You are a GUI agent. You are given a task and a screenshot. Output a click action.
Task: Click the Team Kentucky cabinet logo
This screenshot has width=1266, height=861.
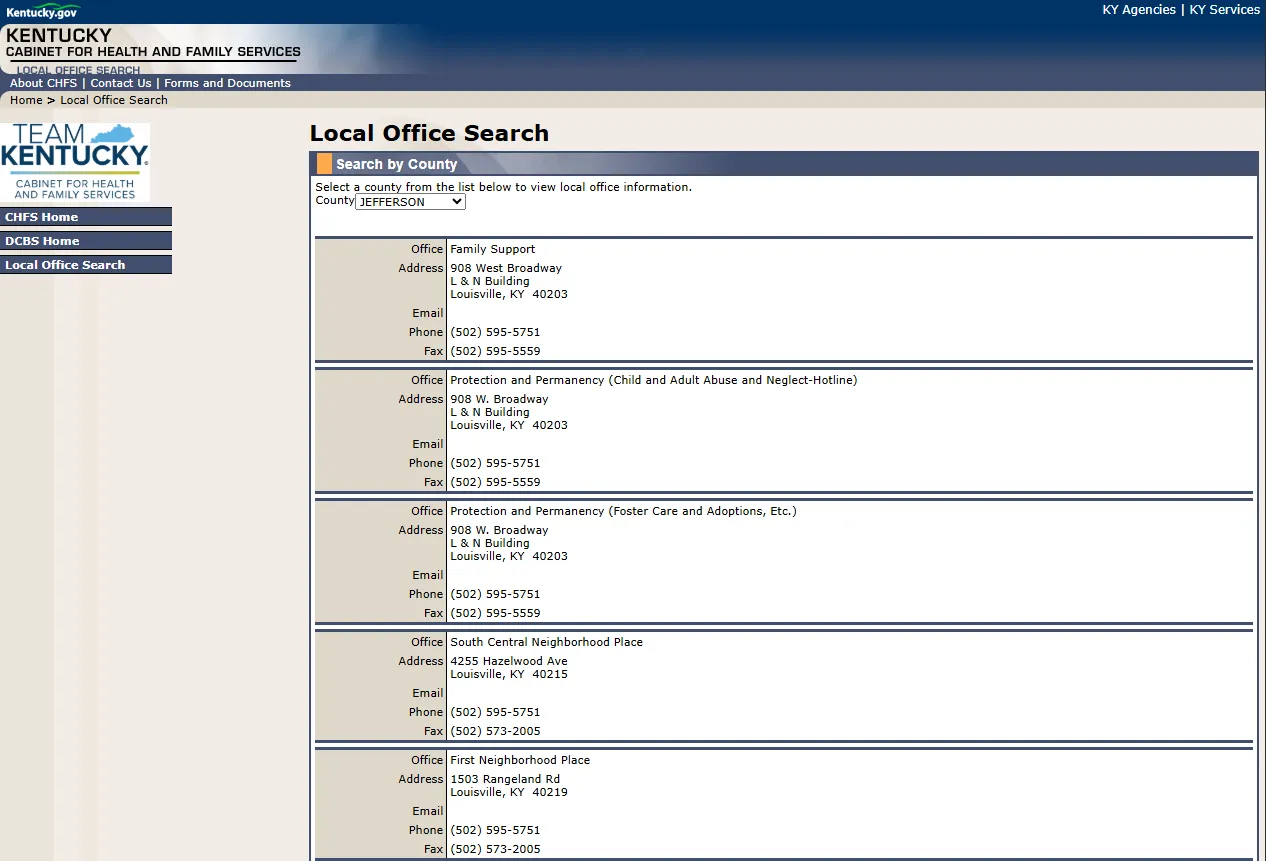coord(75,161)
